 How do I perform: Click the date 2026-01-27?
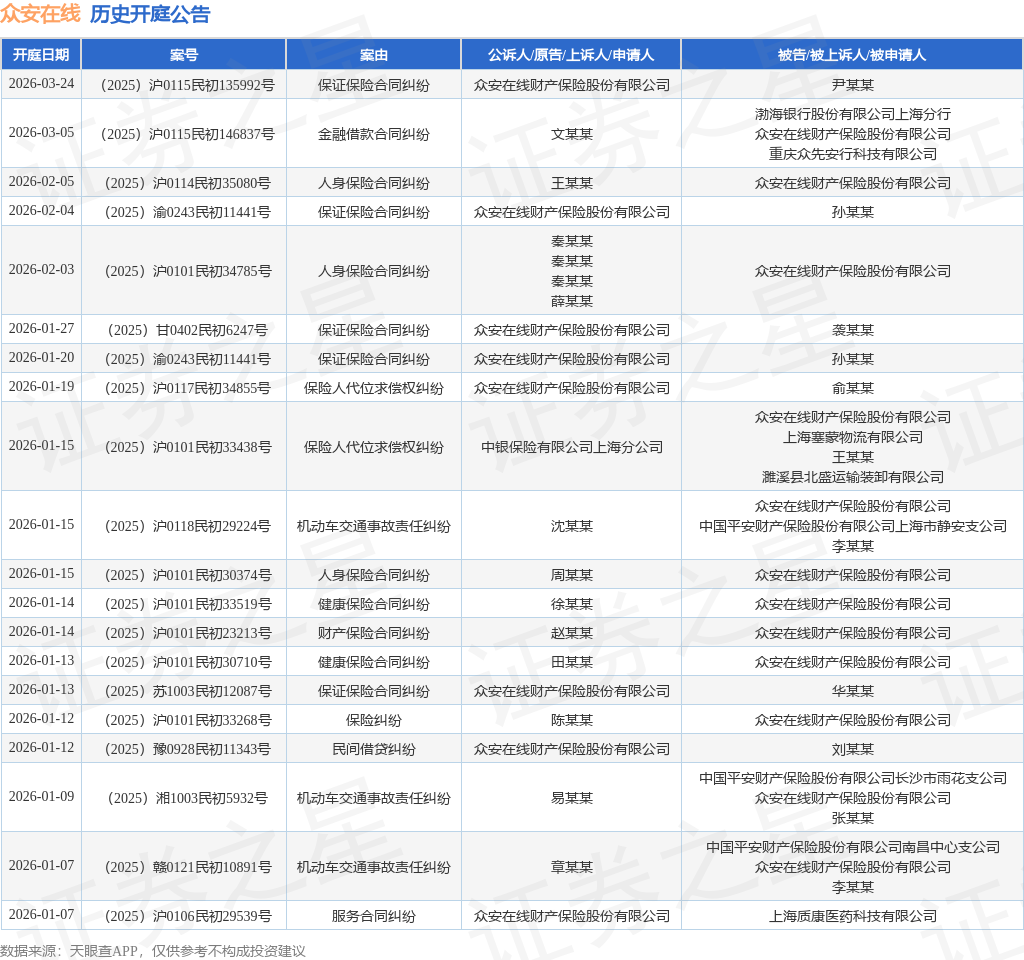41,328
